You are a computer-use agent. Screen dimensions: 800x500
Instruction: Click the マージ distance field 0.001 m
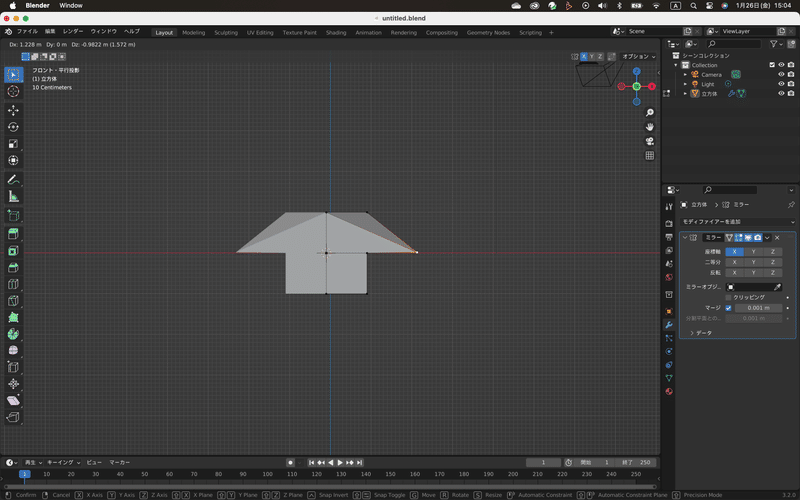(x=758, y=308)
